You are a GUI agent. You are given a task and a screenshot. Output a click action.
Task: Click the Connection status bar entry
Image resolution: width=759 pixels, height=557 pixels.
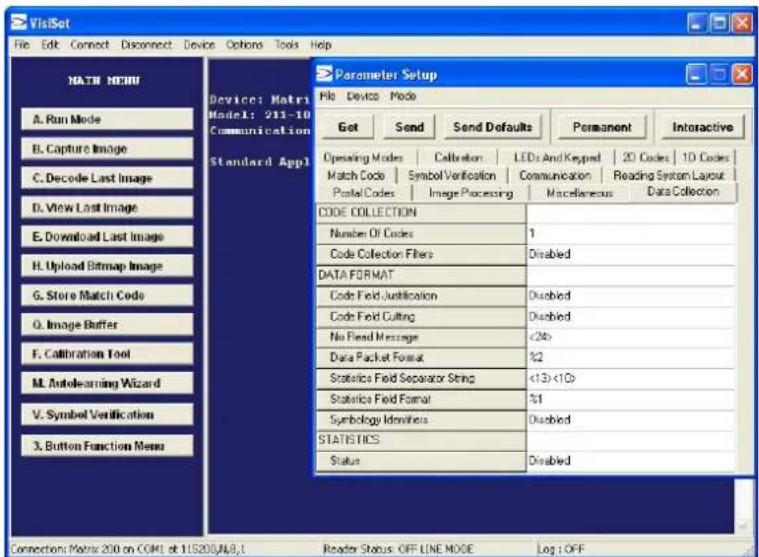click(128, 549)
